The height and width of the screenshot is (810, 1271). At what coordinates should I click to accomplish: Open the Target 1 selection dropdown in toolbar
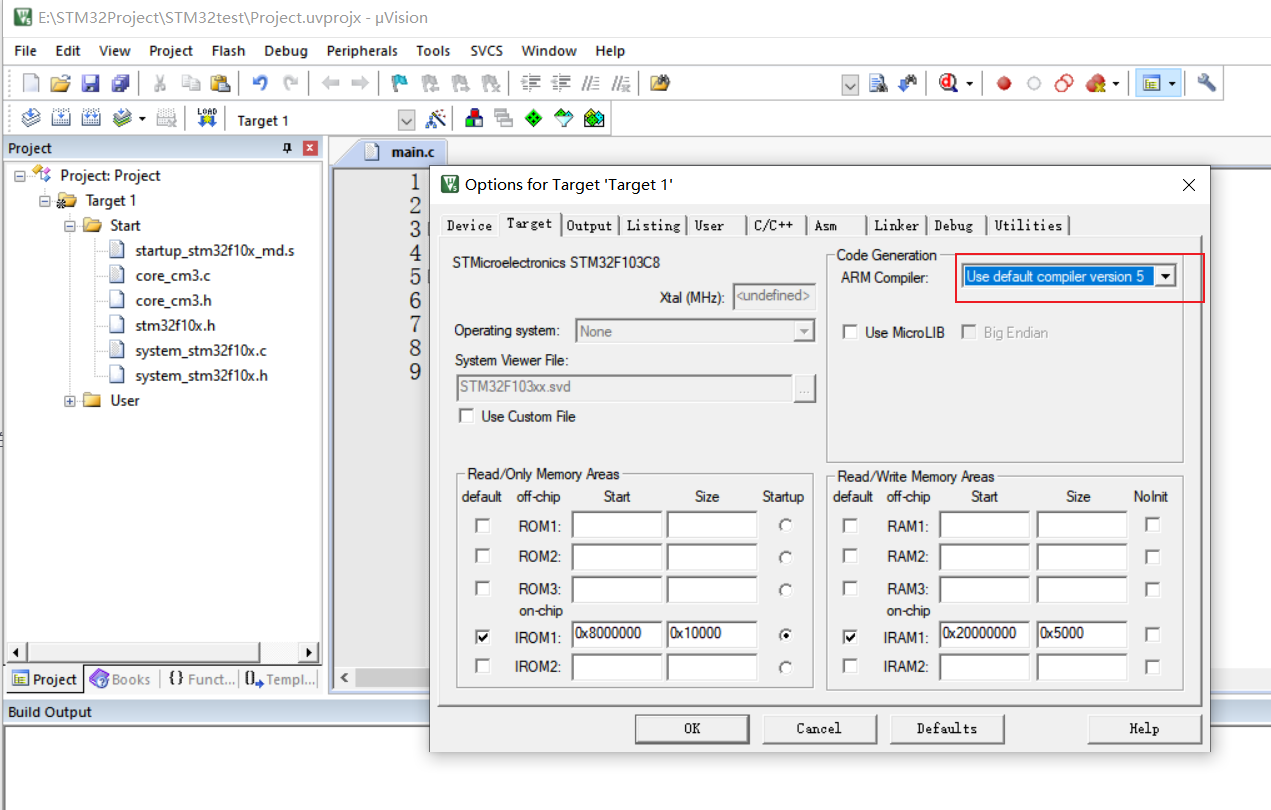(406, 120)
